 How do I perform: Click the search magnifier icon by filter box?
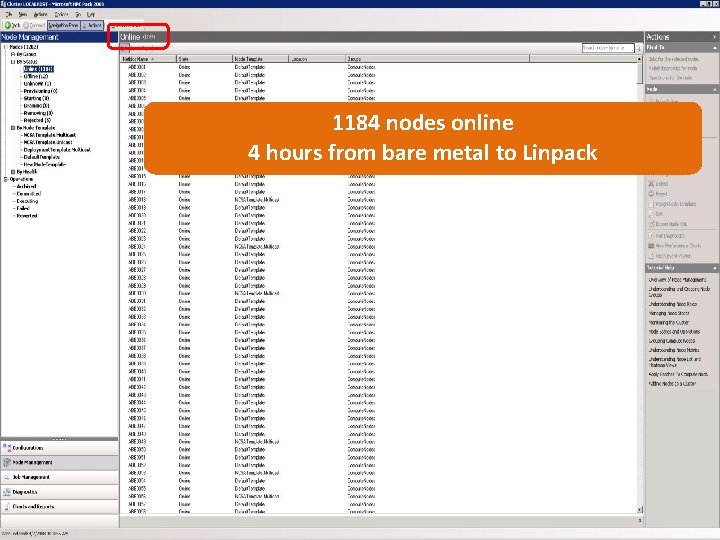[x=638, y=48]
